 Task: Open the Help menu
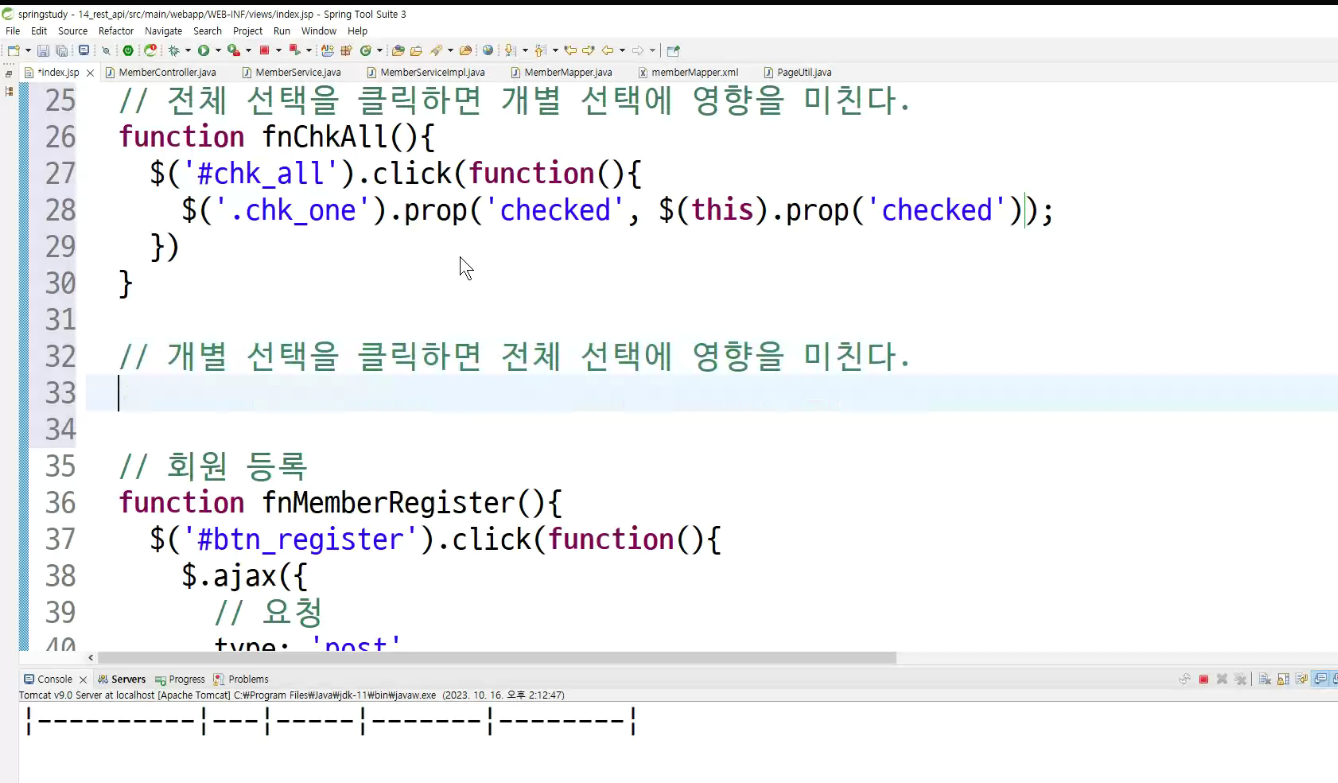[x=358, y=31]
